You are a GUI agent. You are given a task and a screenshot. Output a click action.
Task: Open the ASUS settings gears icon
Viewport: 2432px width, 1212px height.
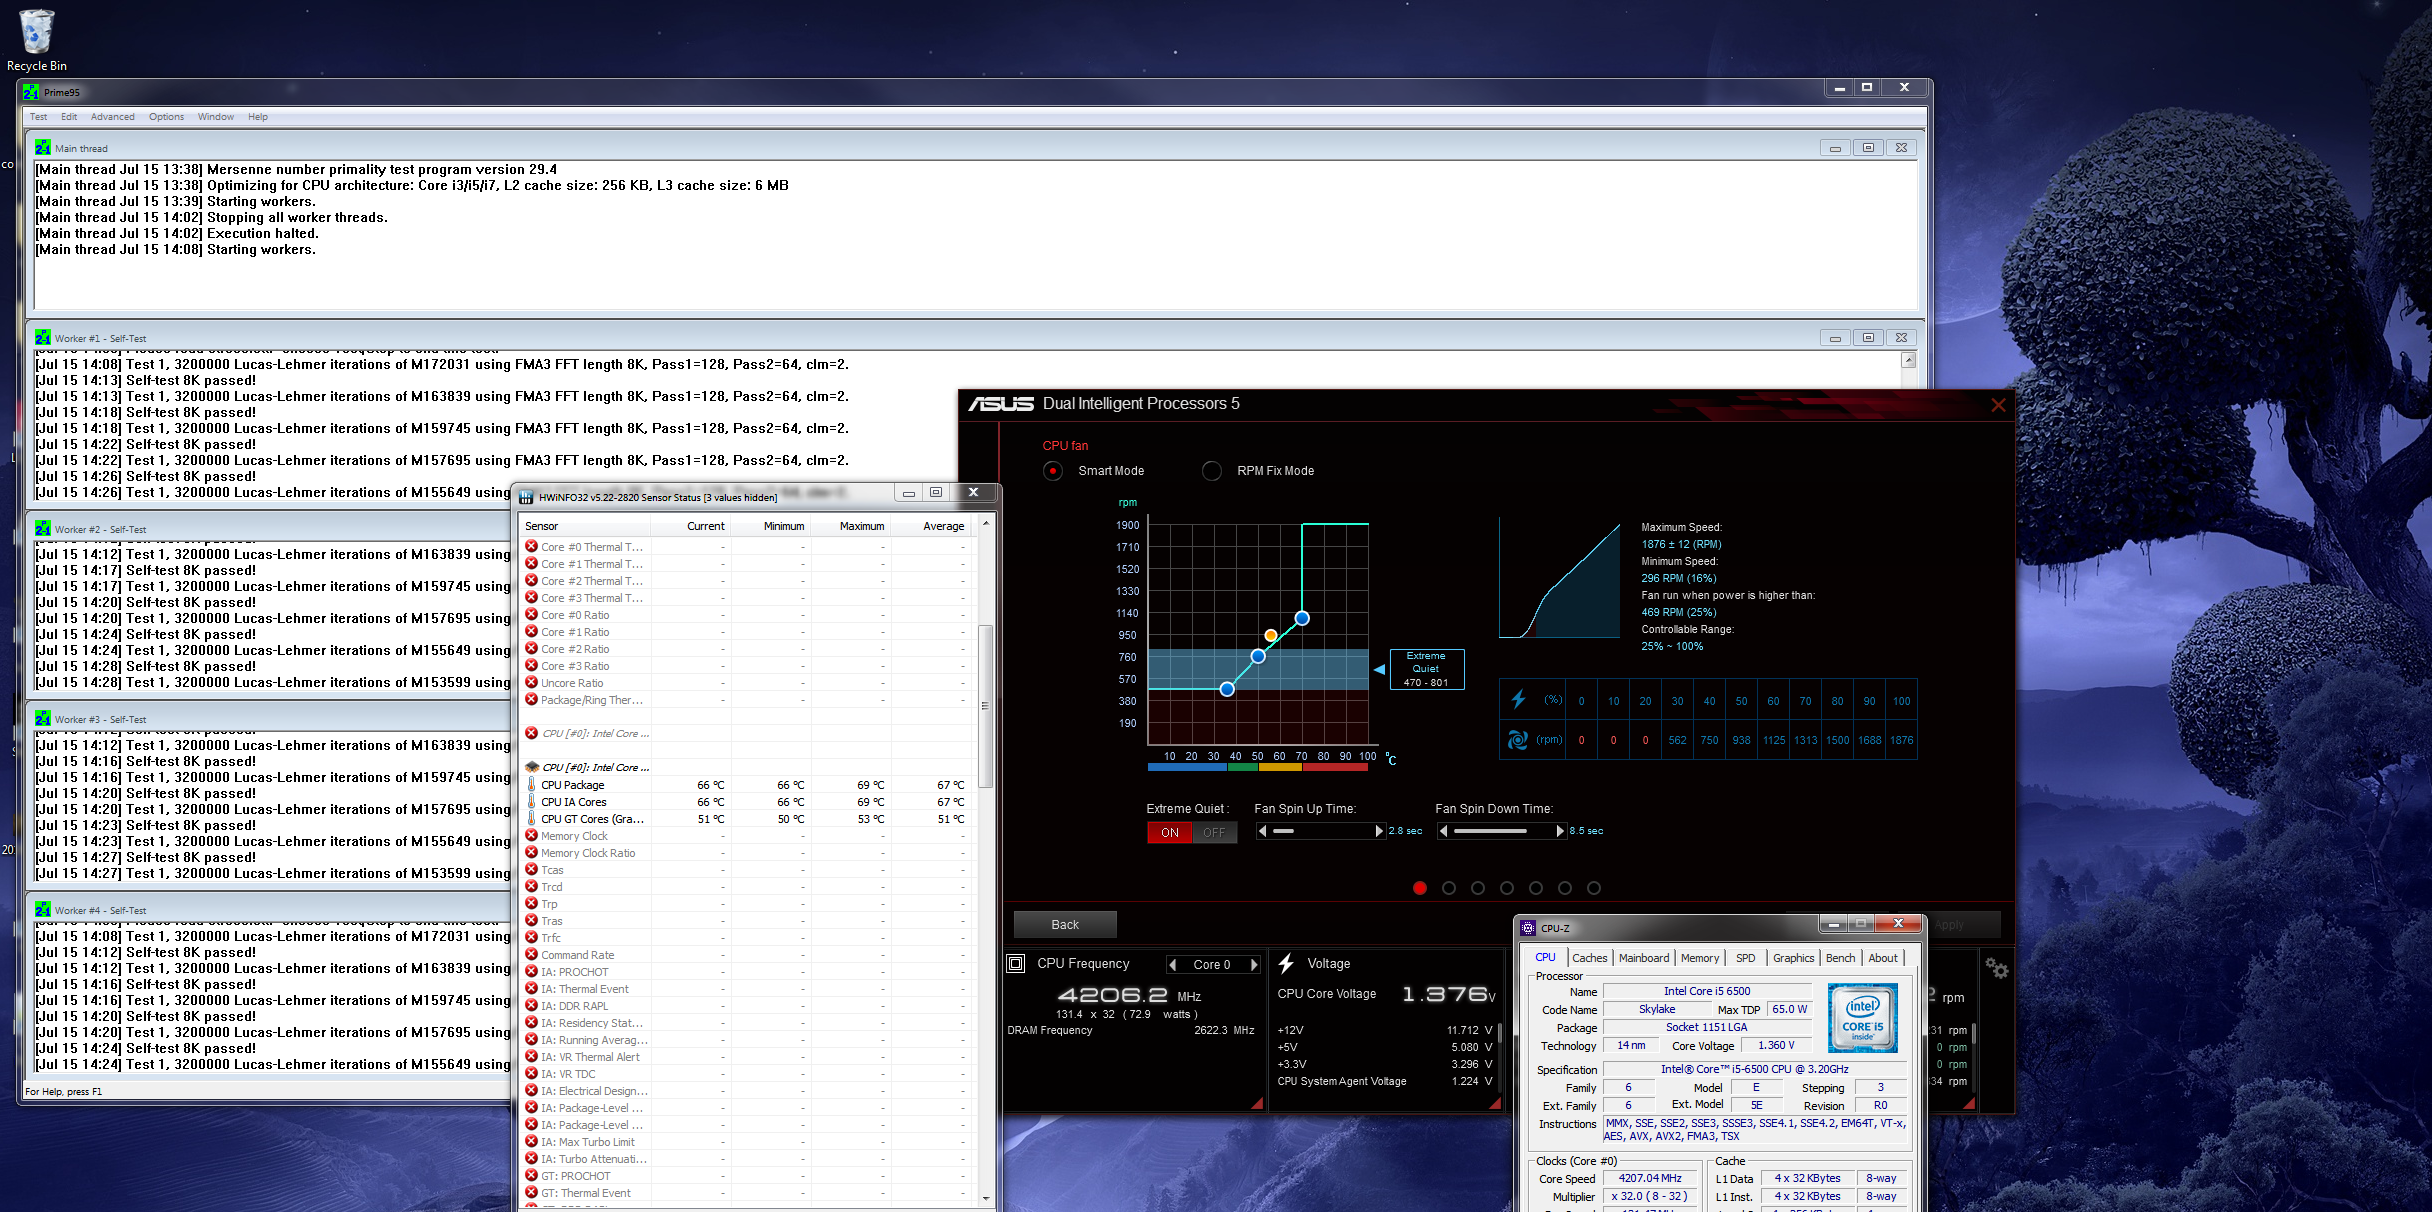point(1996,967)
